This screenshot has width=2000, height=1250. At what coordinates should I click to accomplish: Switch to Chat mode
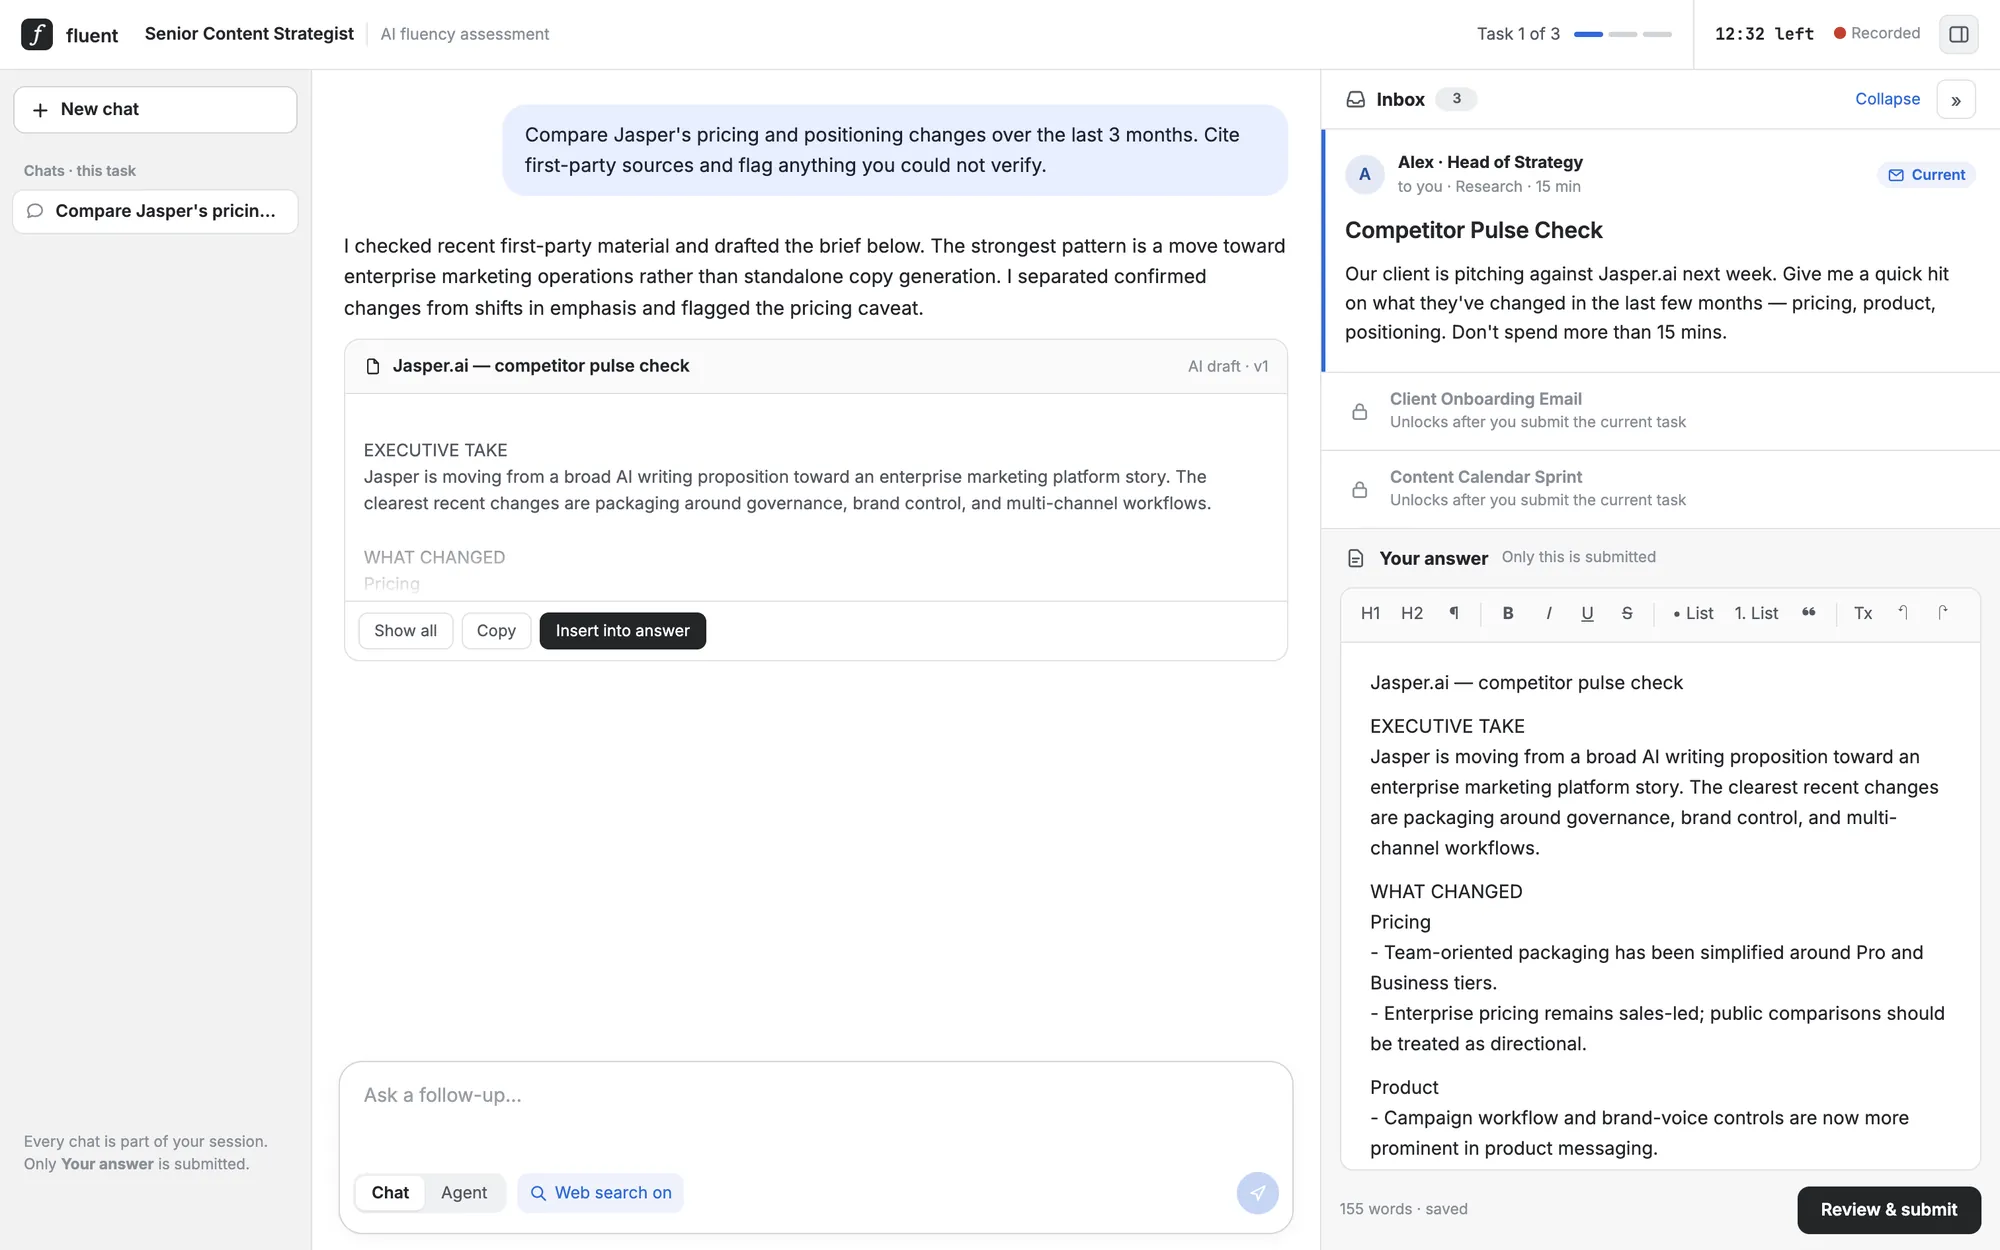point(390,1193)
